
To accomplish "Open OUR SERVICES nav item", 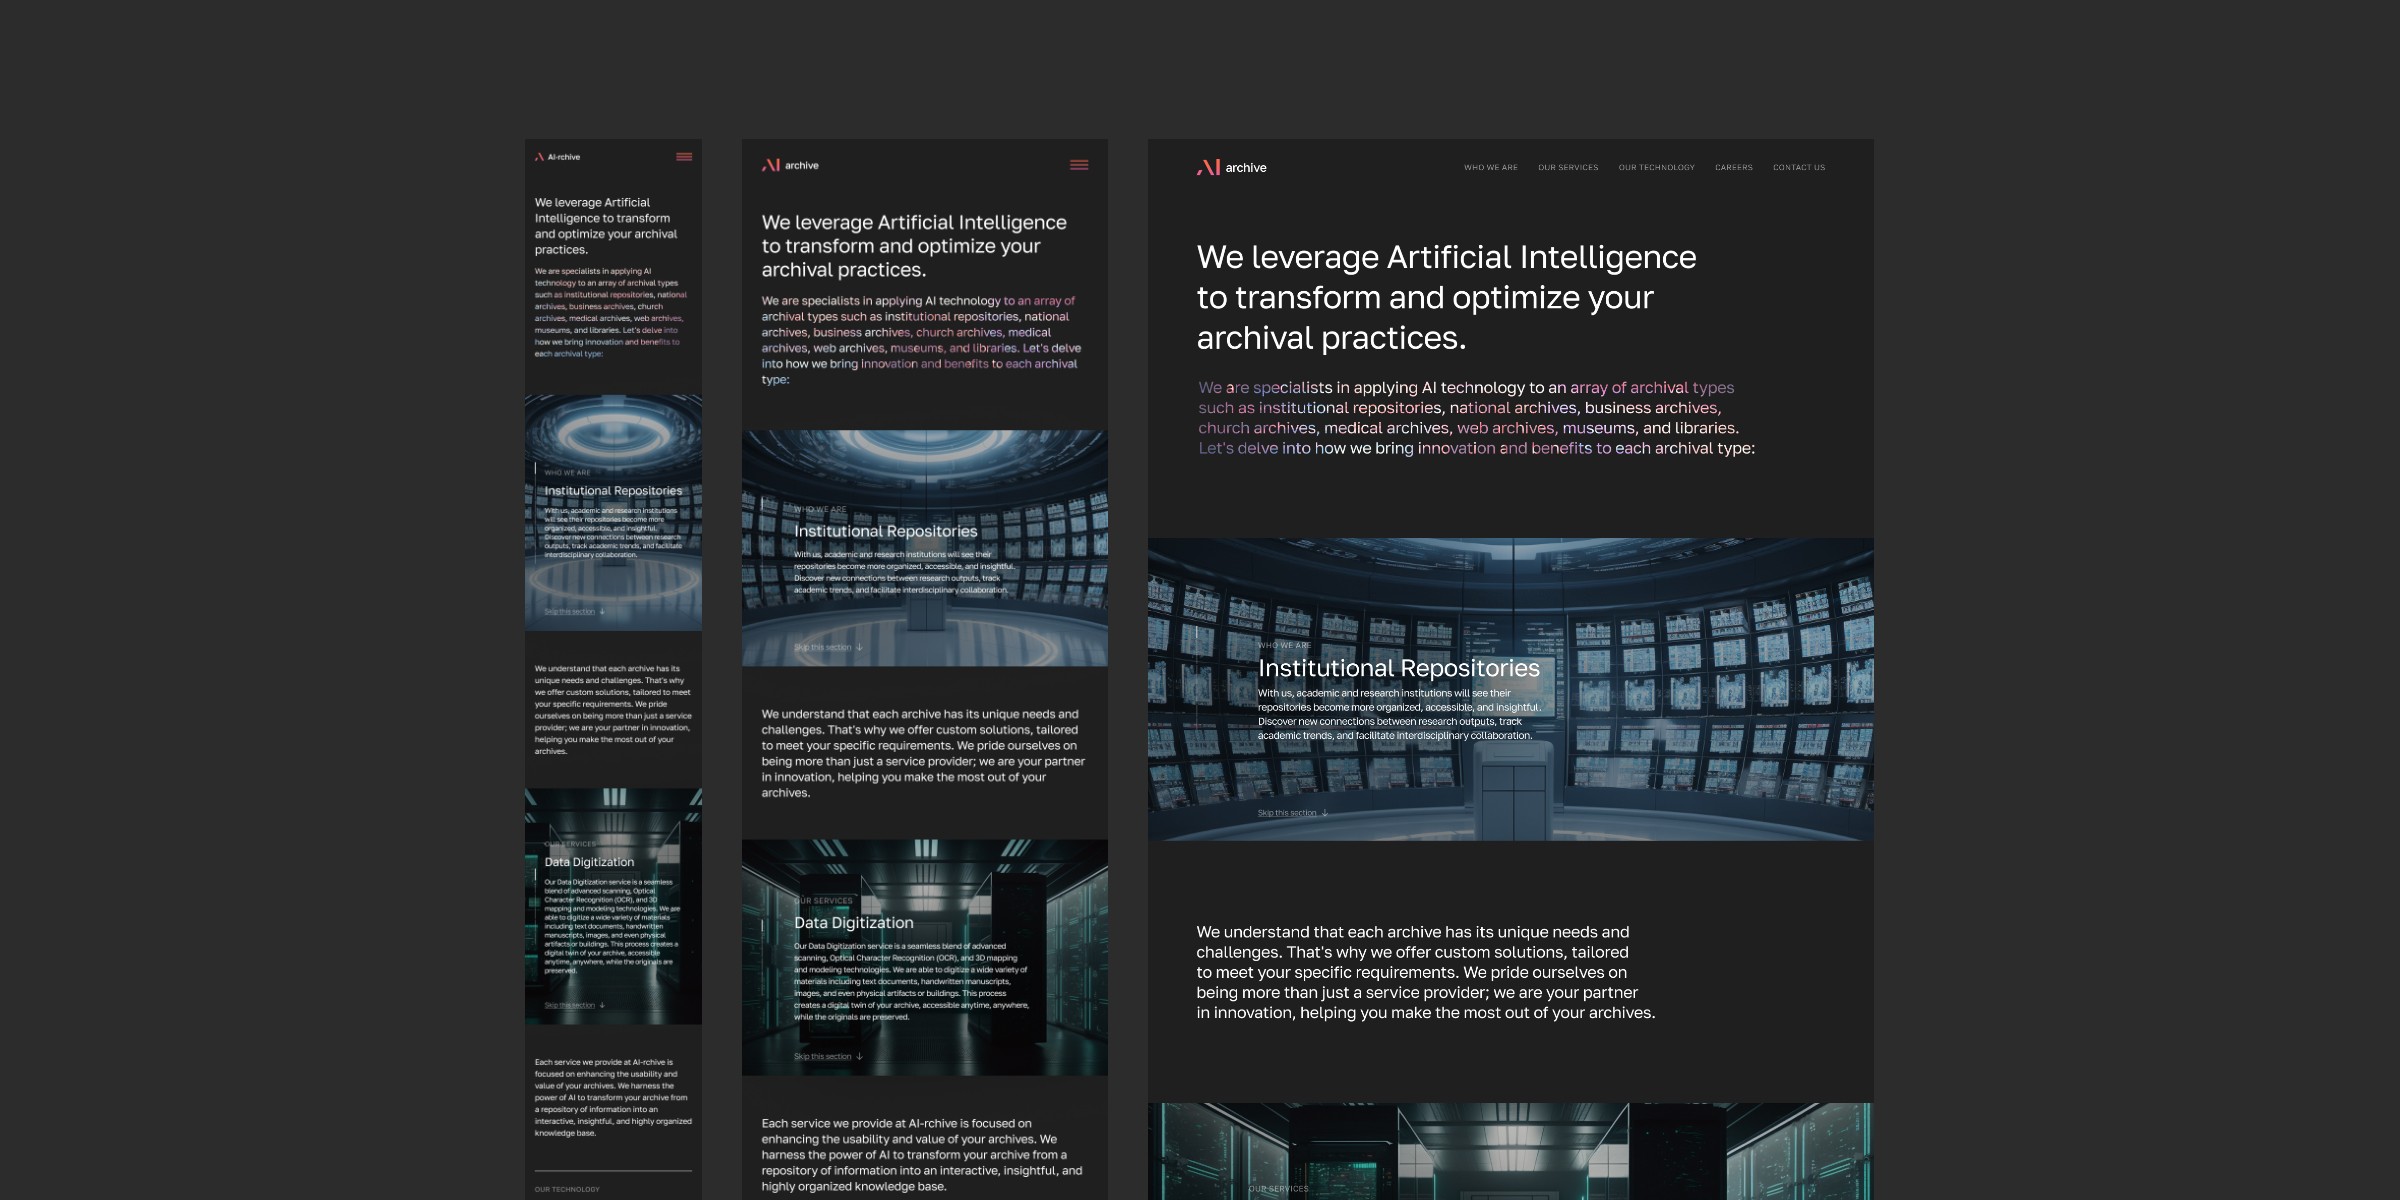I will click(x=1567, y=168).
